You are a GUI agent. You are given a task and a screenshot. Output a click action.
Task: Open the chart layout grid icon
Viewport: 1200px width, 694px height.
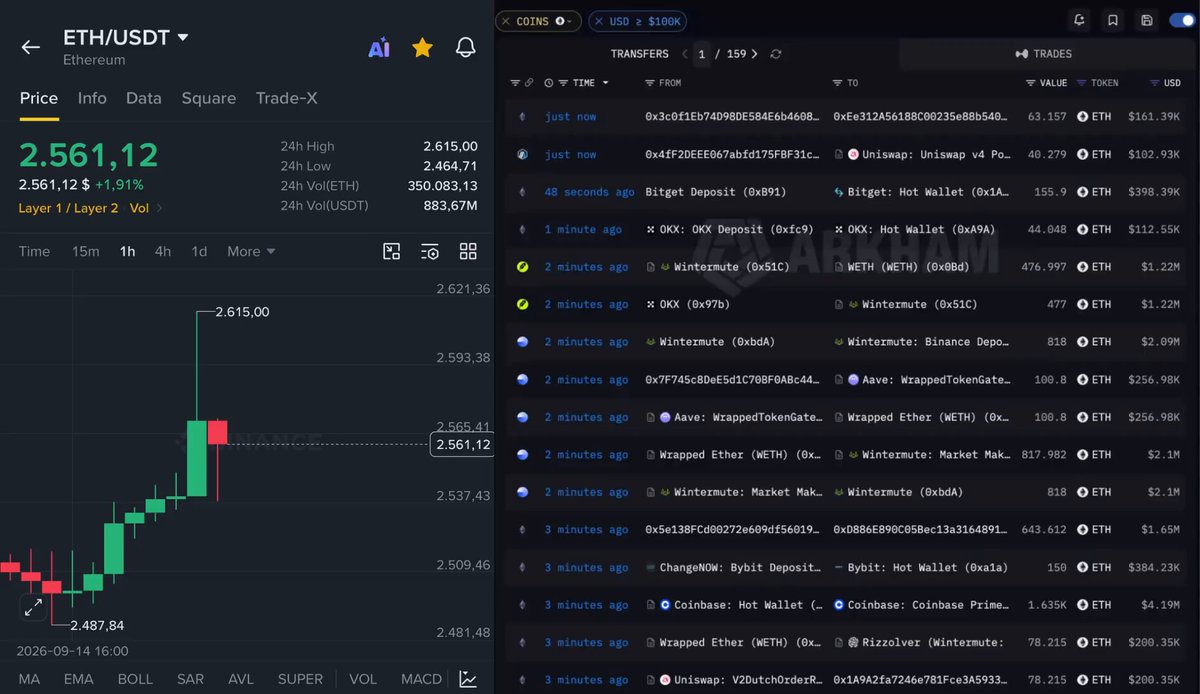click(x=468, y=251)
